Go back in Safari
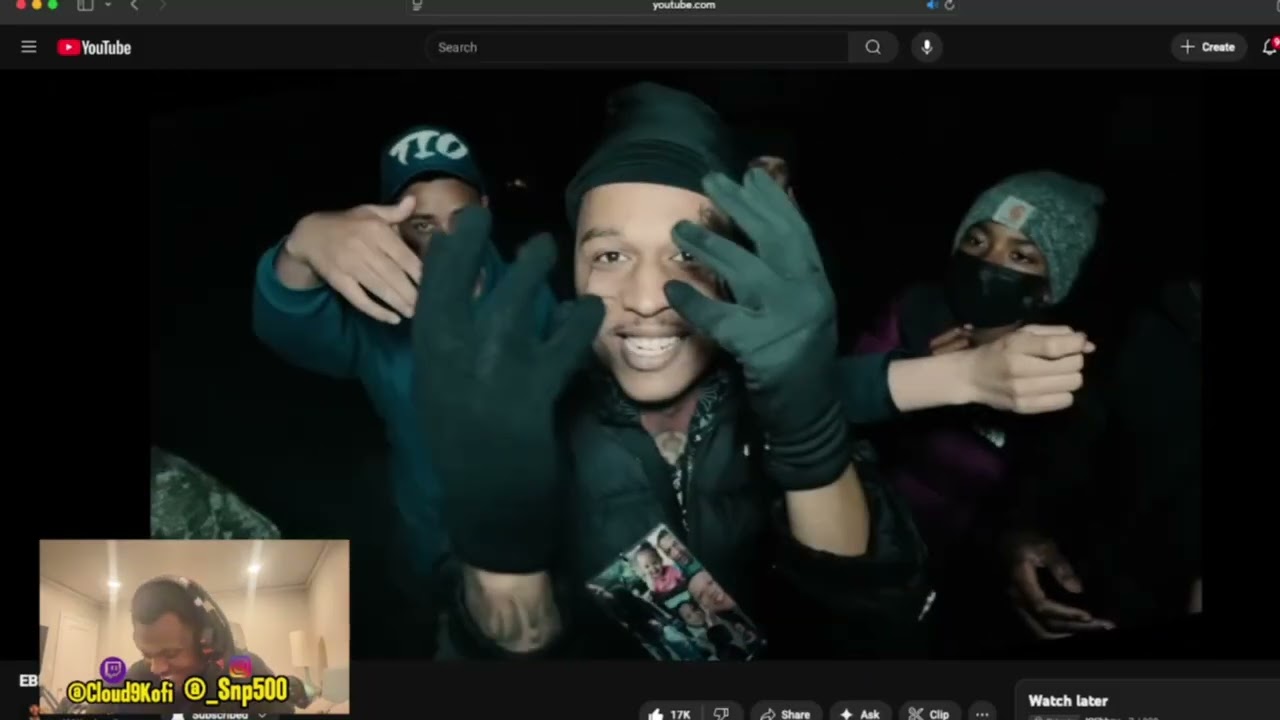 pyautogui.click(x=135, y=5)
